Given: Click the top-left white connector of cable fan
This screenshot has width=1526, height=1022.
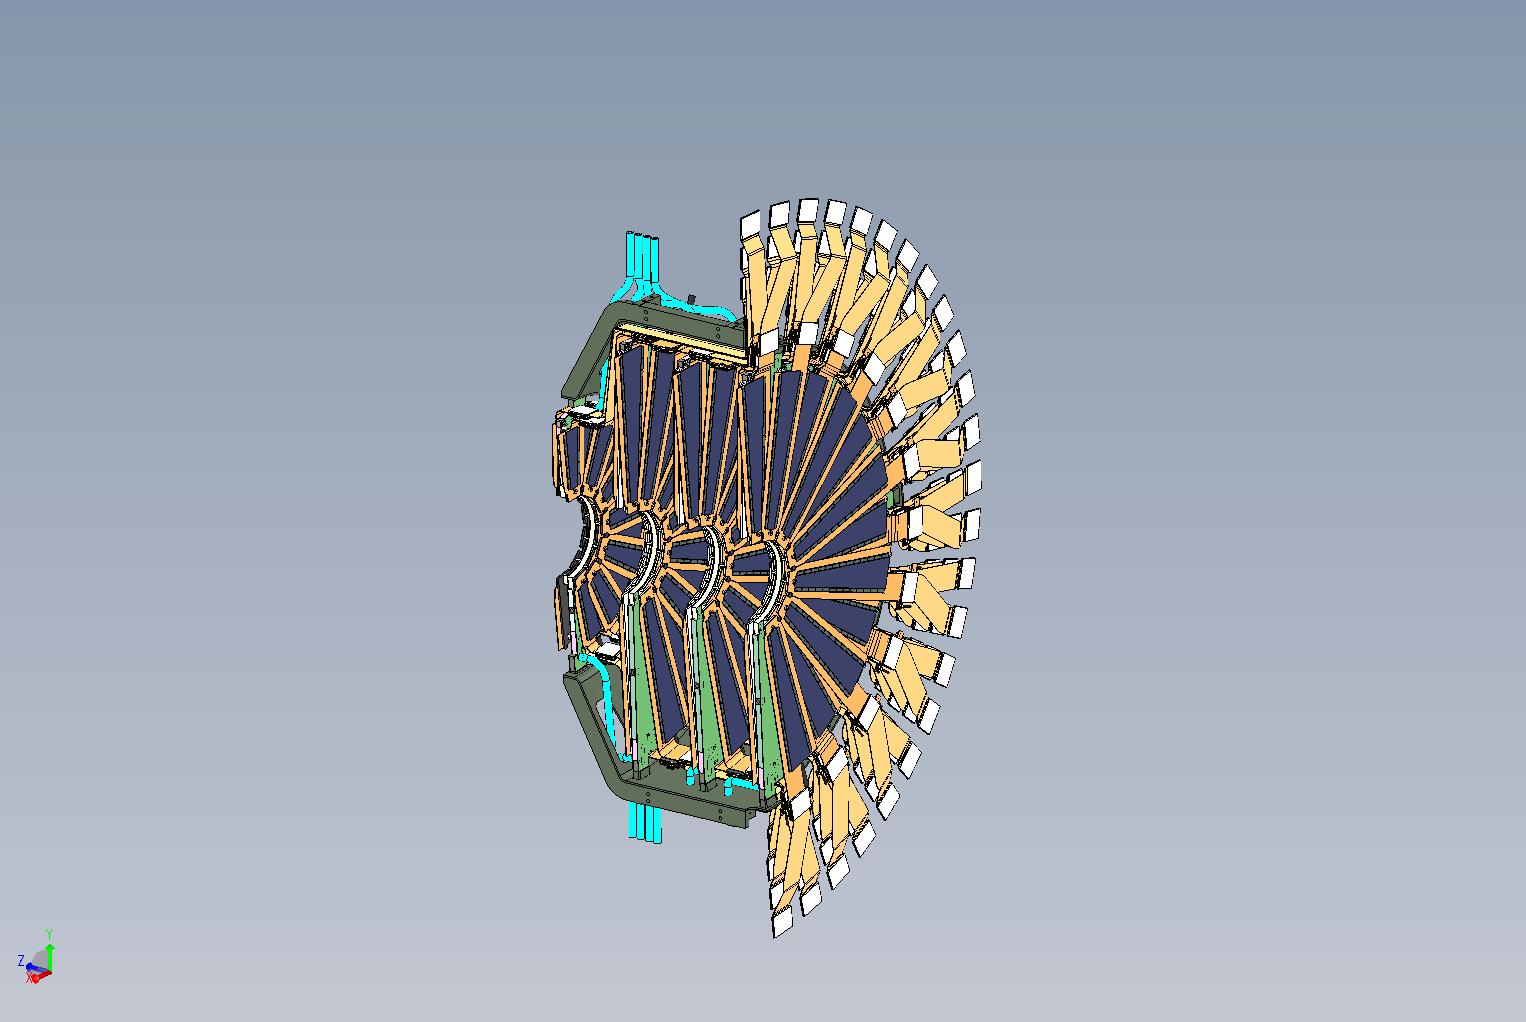Looking at the screenshot, I should click(x=750, y=225).
